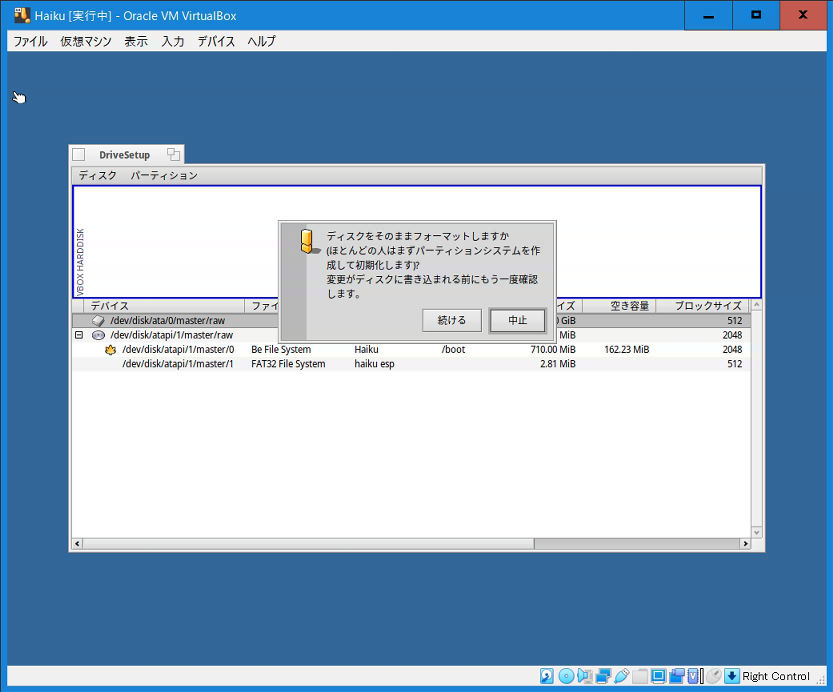Click vertical scrollbar down arrow
The height and width of the screenshot is (692, 833).
click(x=756, y=532)
